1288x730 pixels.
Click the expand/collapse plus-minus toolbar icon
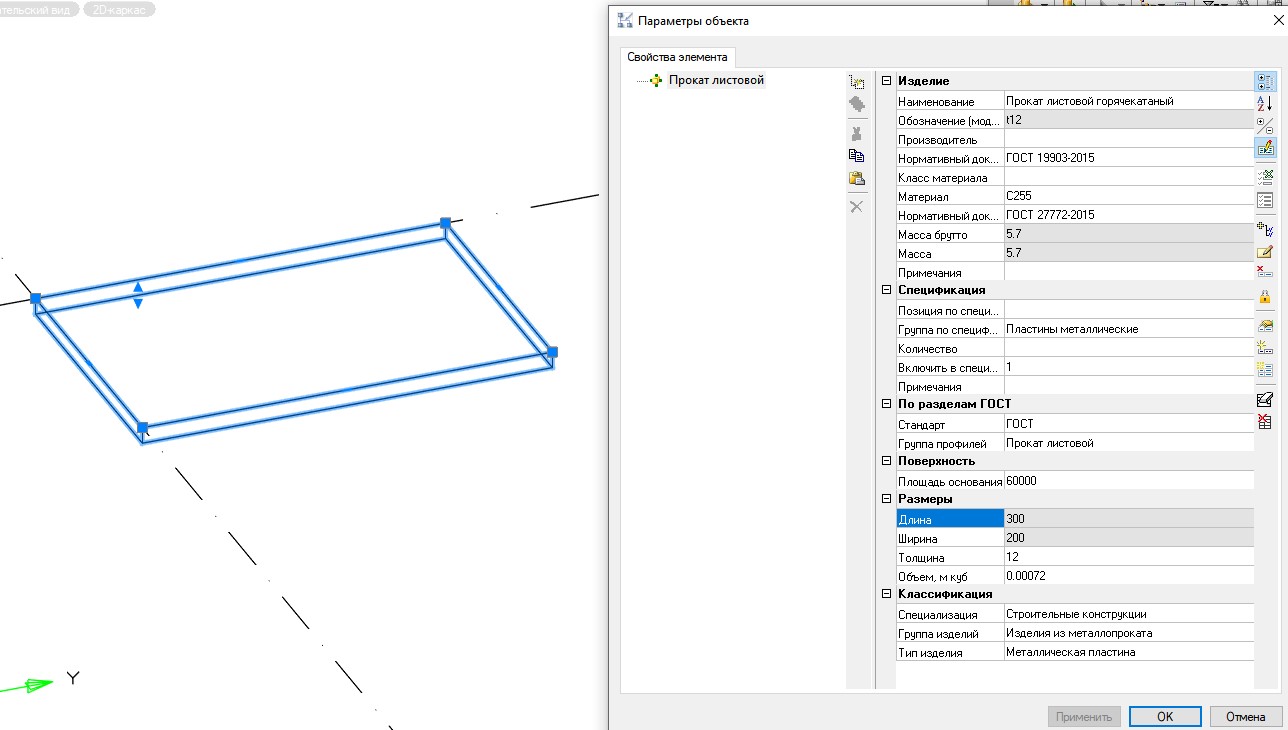pyautogui.click(x=1264, y=125)
